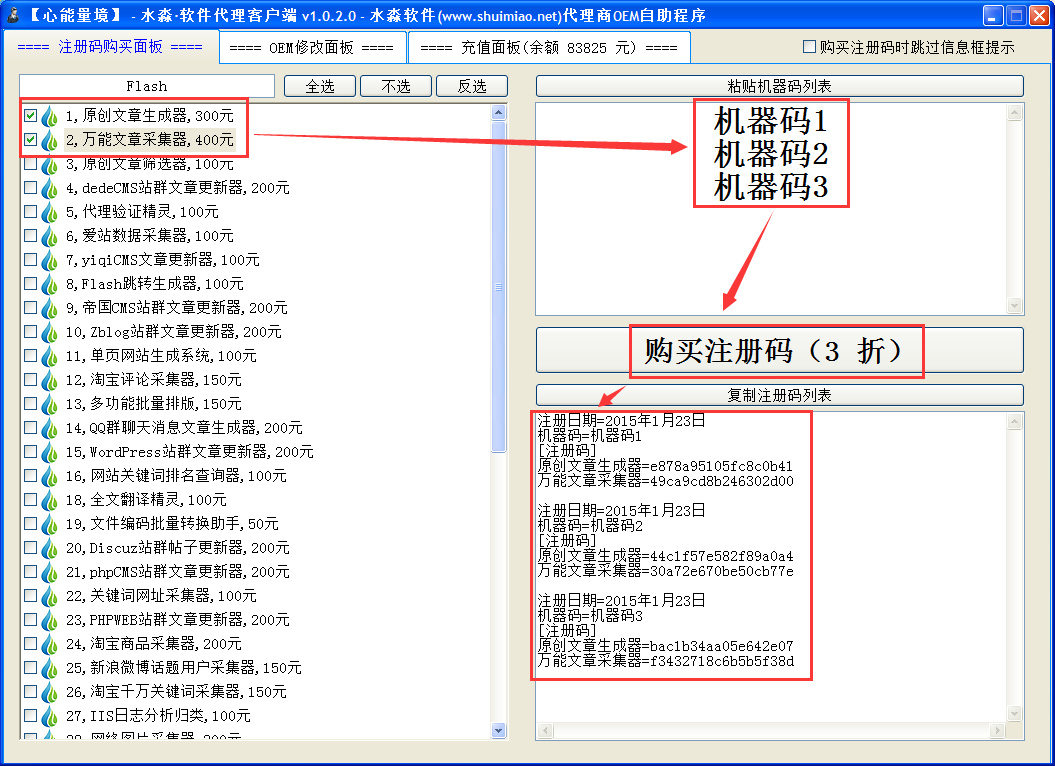Click water drop icon beside 帝国CMS站群文章更新器
This screenshot has height=766, width=1055.
(49, 308)
